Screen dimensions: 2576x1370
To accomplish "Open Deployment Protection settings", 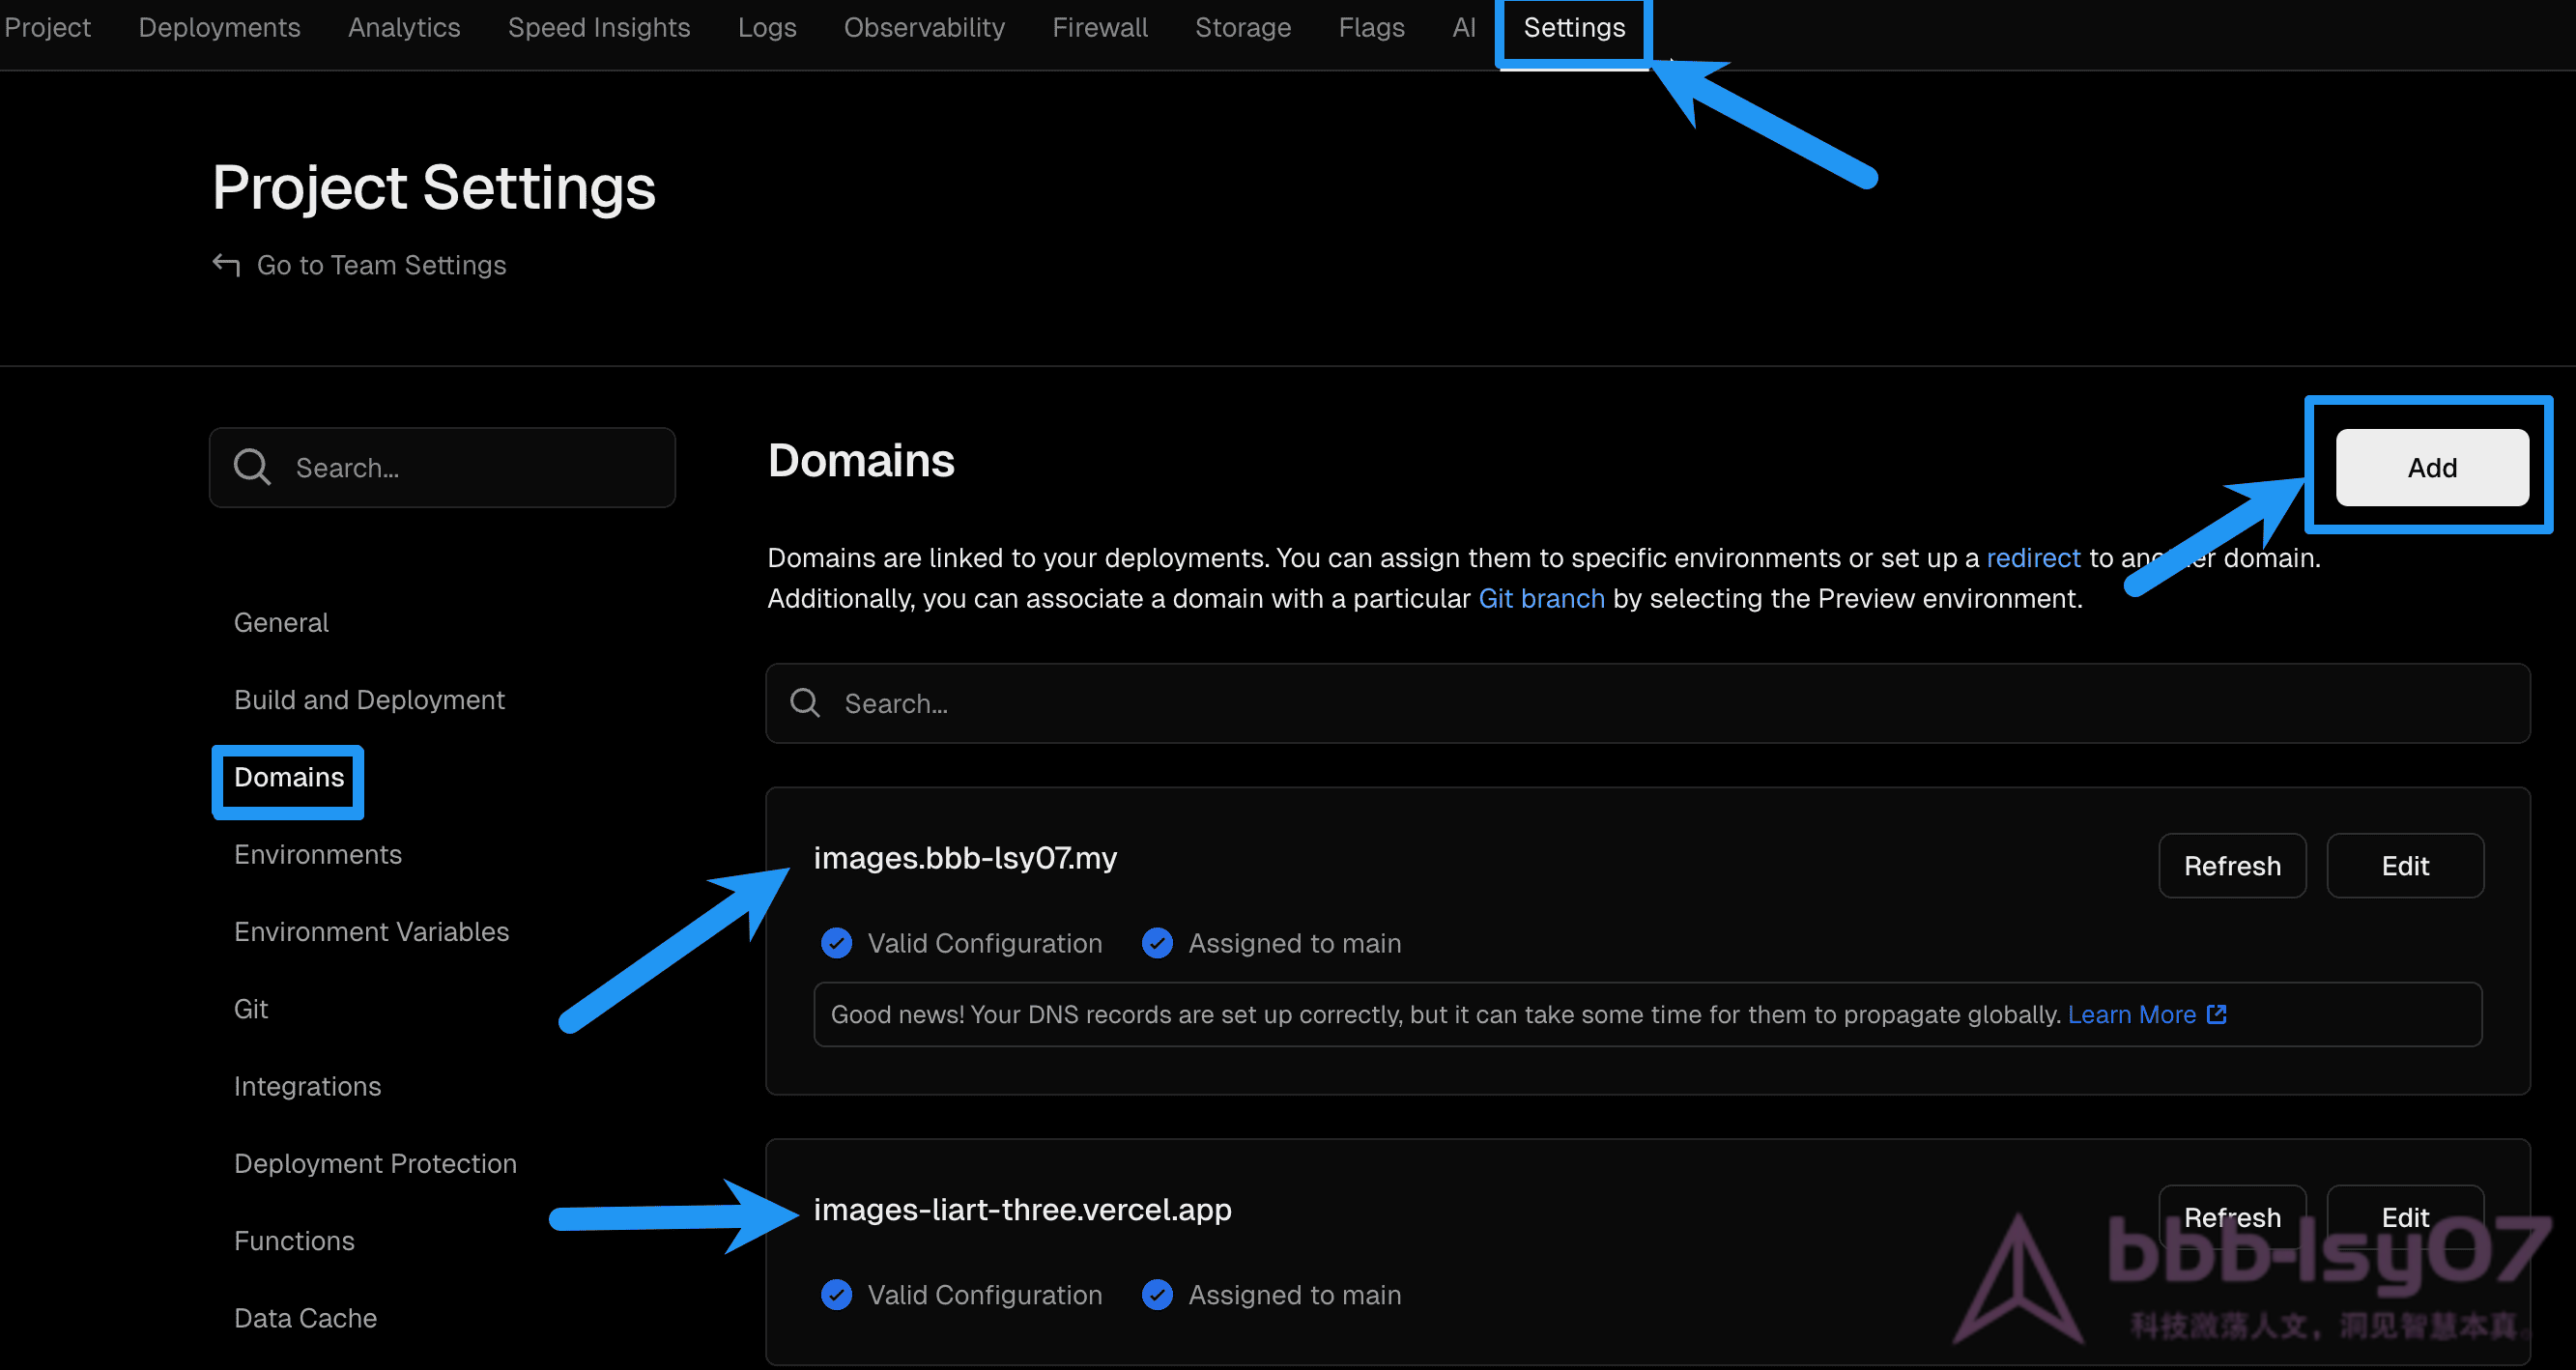I will (375, 1163).
